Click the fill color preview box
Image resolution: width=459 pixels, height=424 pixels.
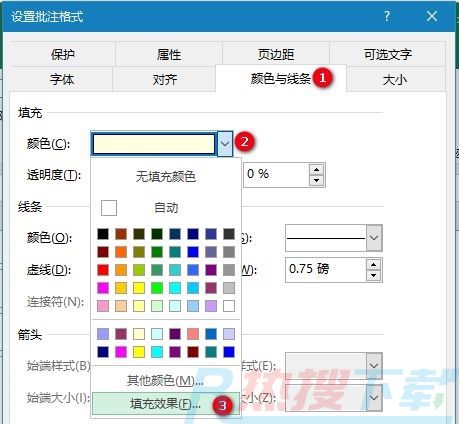click(x=154, y=144)
